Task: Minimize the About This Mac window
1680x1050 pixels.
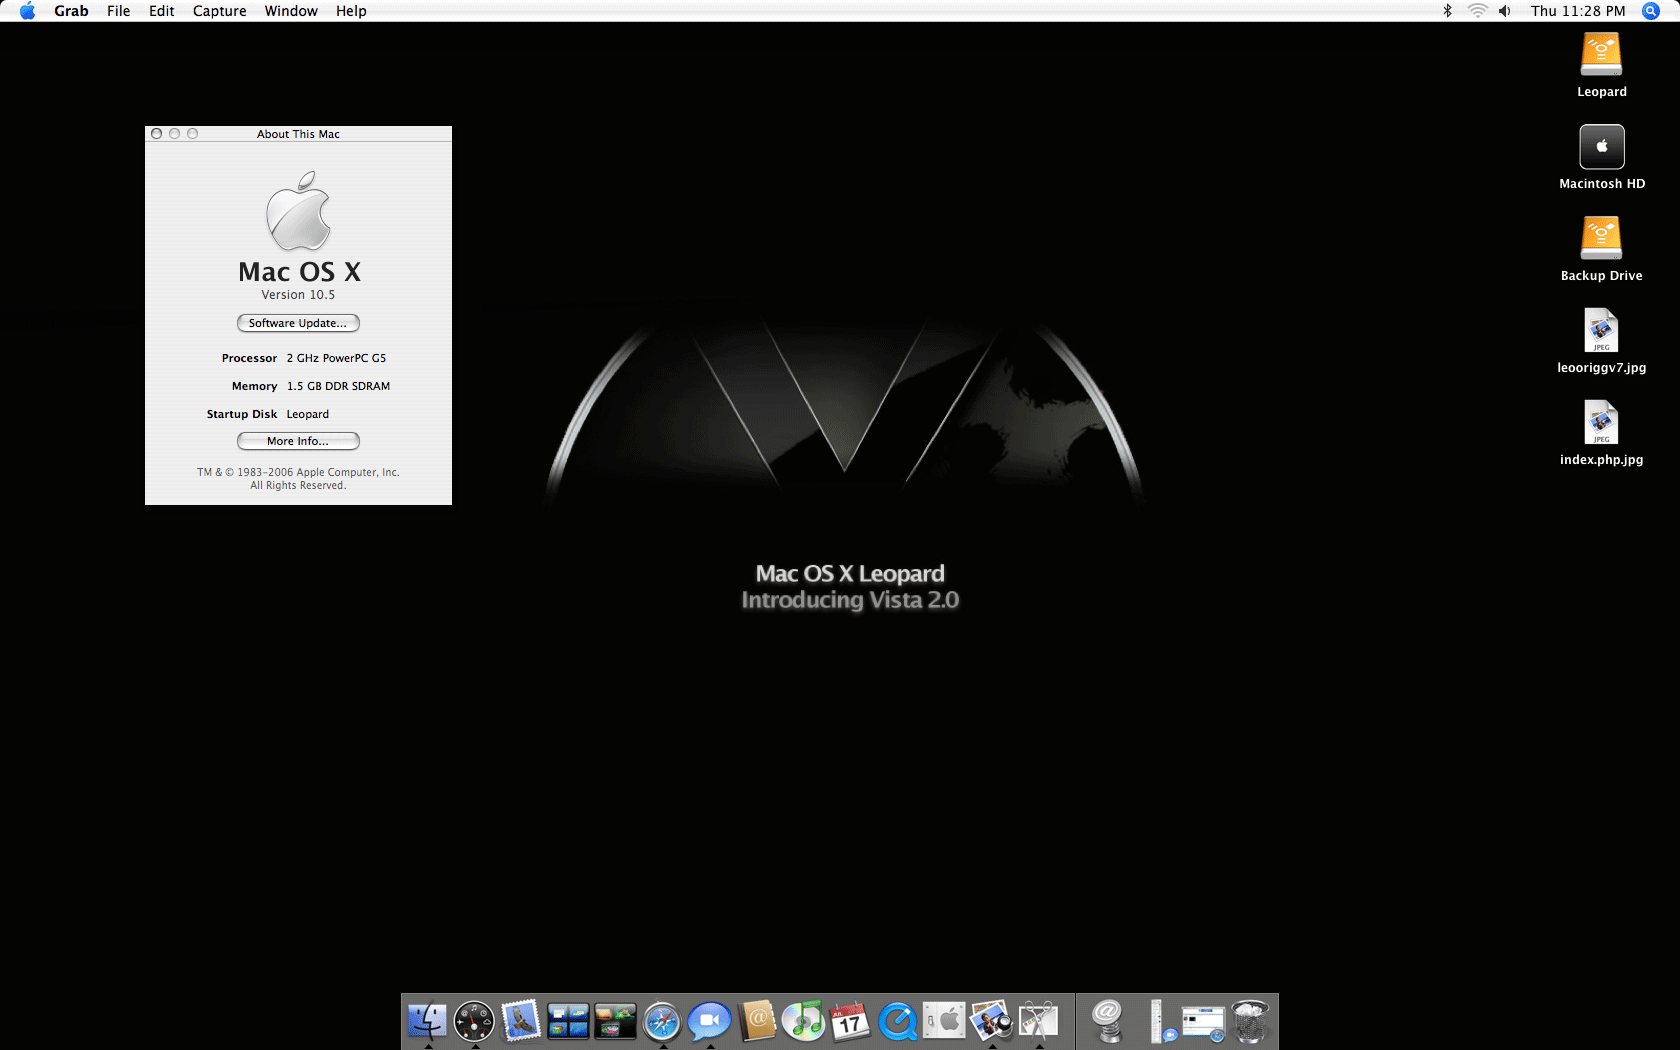Action: 174,133
